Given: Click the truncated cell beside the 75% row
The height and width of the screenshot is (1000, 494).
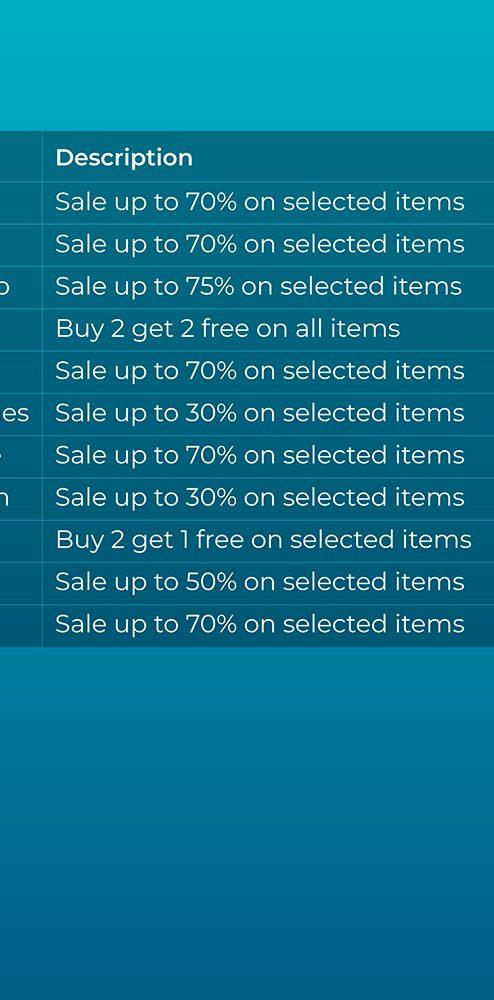Looking at the screenshot, I should coord(21,287).
